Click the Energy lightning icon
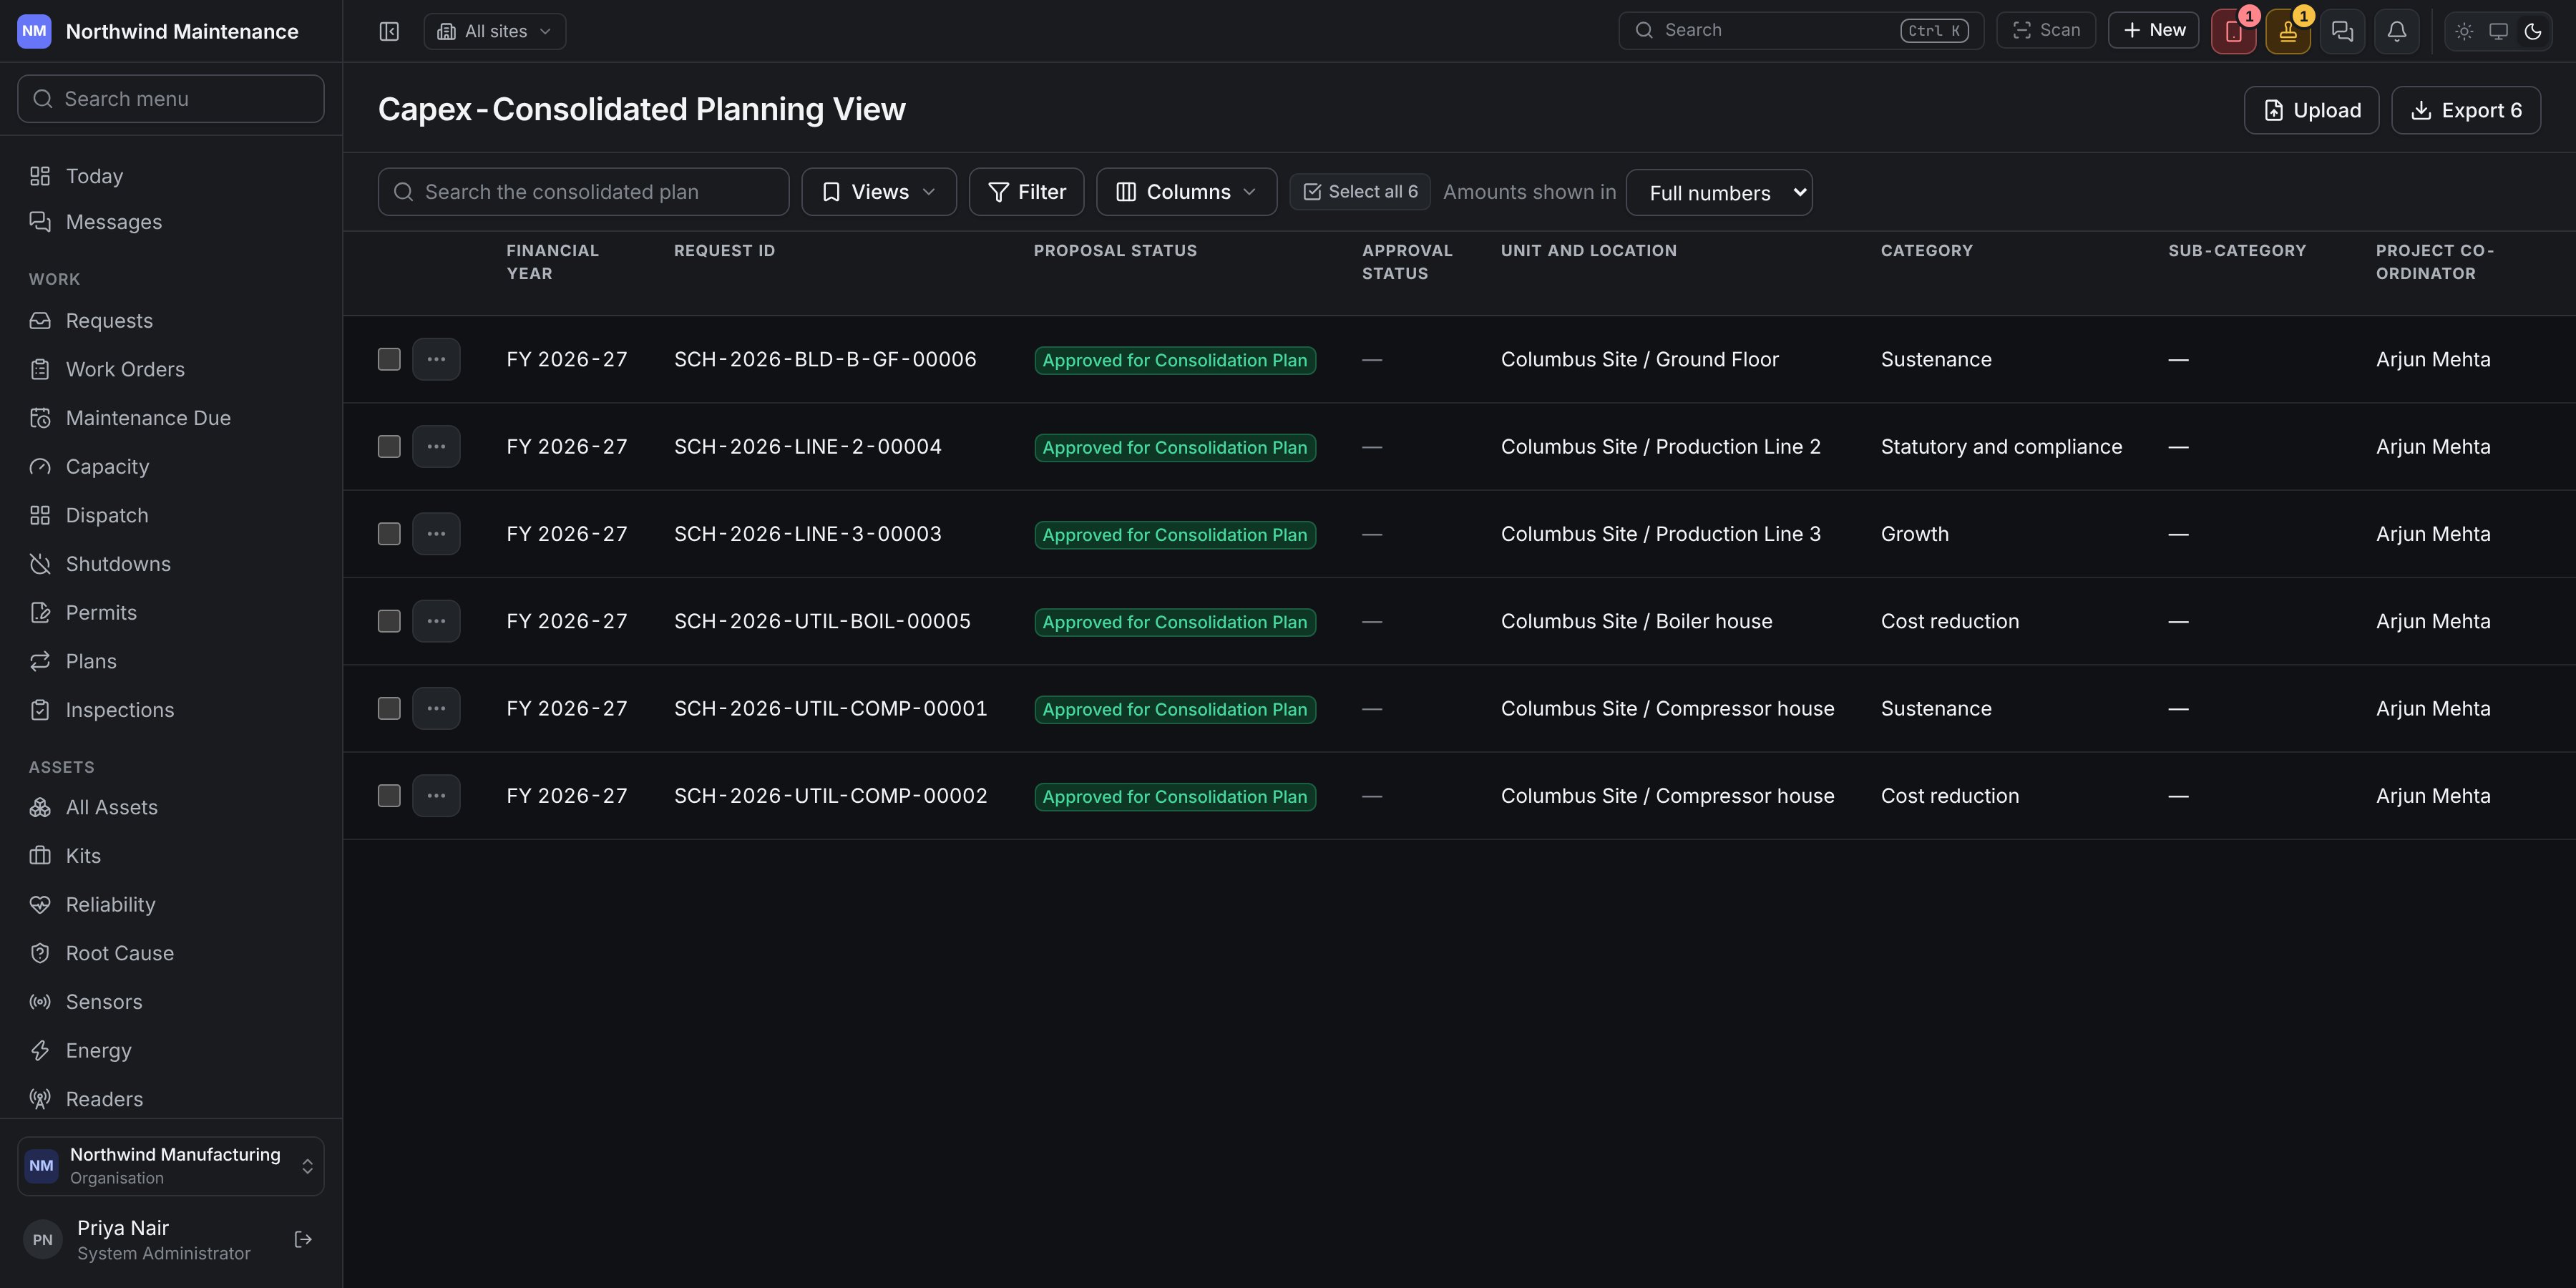 click(40, 1051)
